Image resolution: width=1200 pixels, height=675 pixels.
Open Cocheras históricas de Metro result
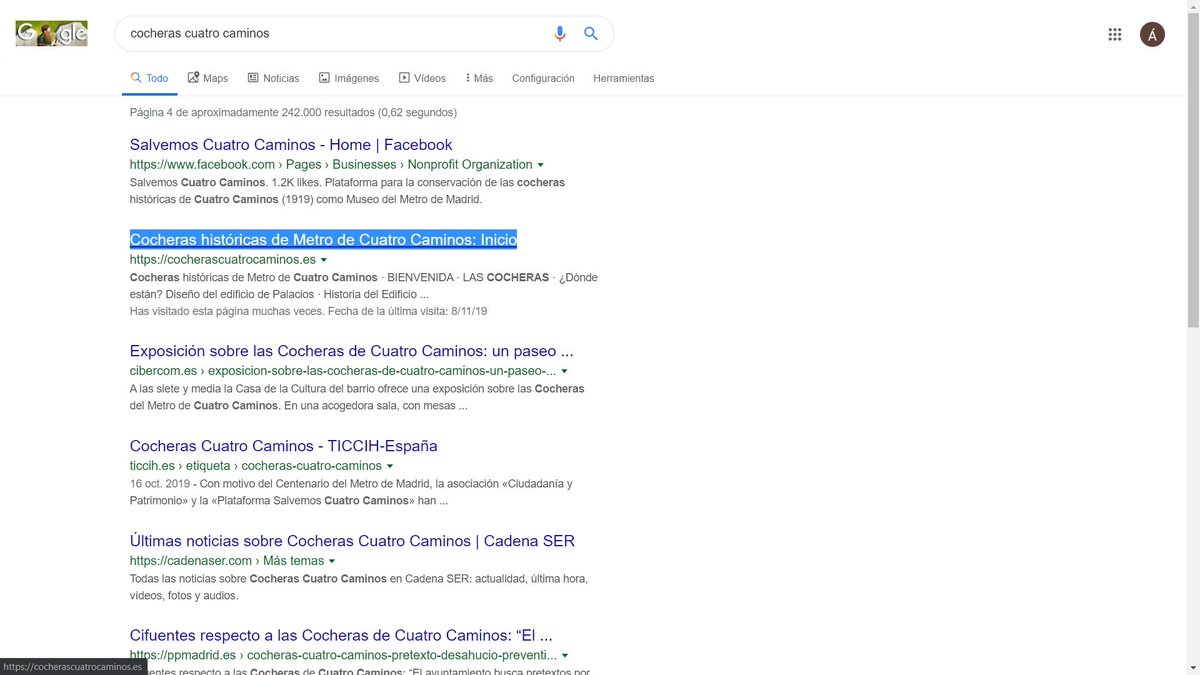(323, 240)
